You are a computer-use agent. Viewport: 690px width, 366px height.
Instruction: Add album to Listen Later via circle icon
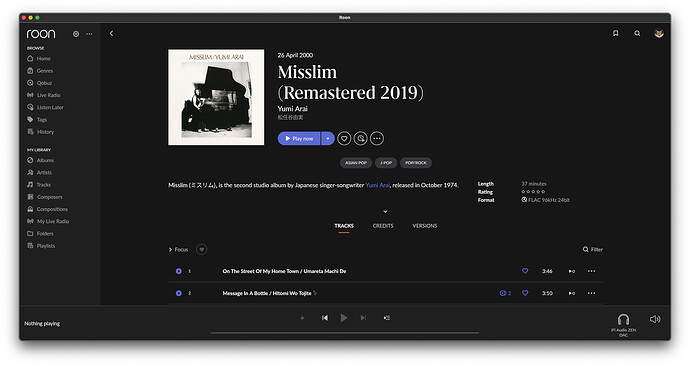point(360,139)
